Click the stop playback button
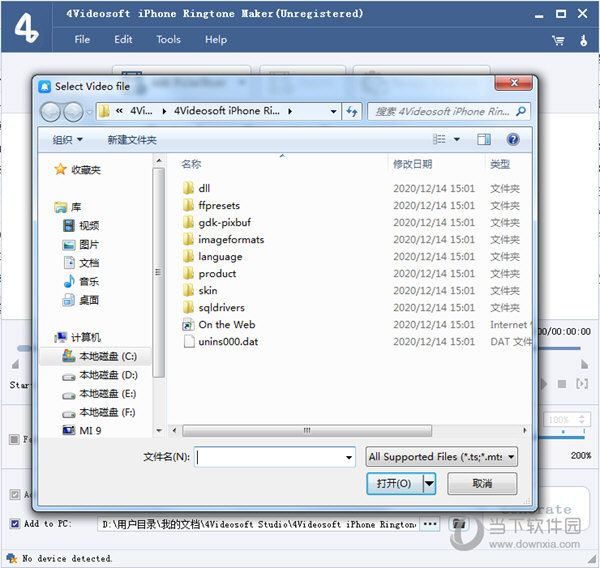 pos(561,384)
